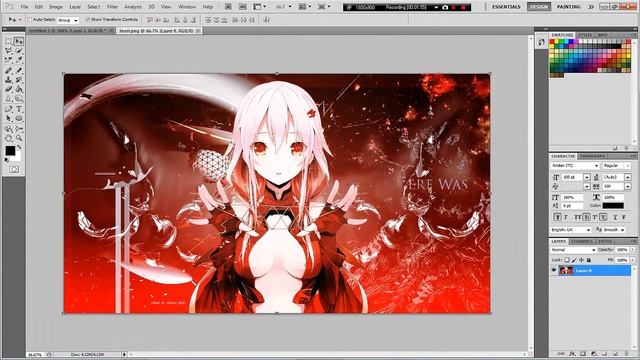Select the Blur tool
This screenshot has height=360, width=640.
(x=9, y=98)
